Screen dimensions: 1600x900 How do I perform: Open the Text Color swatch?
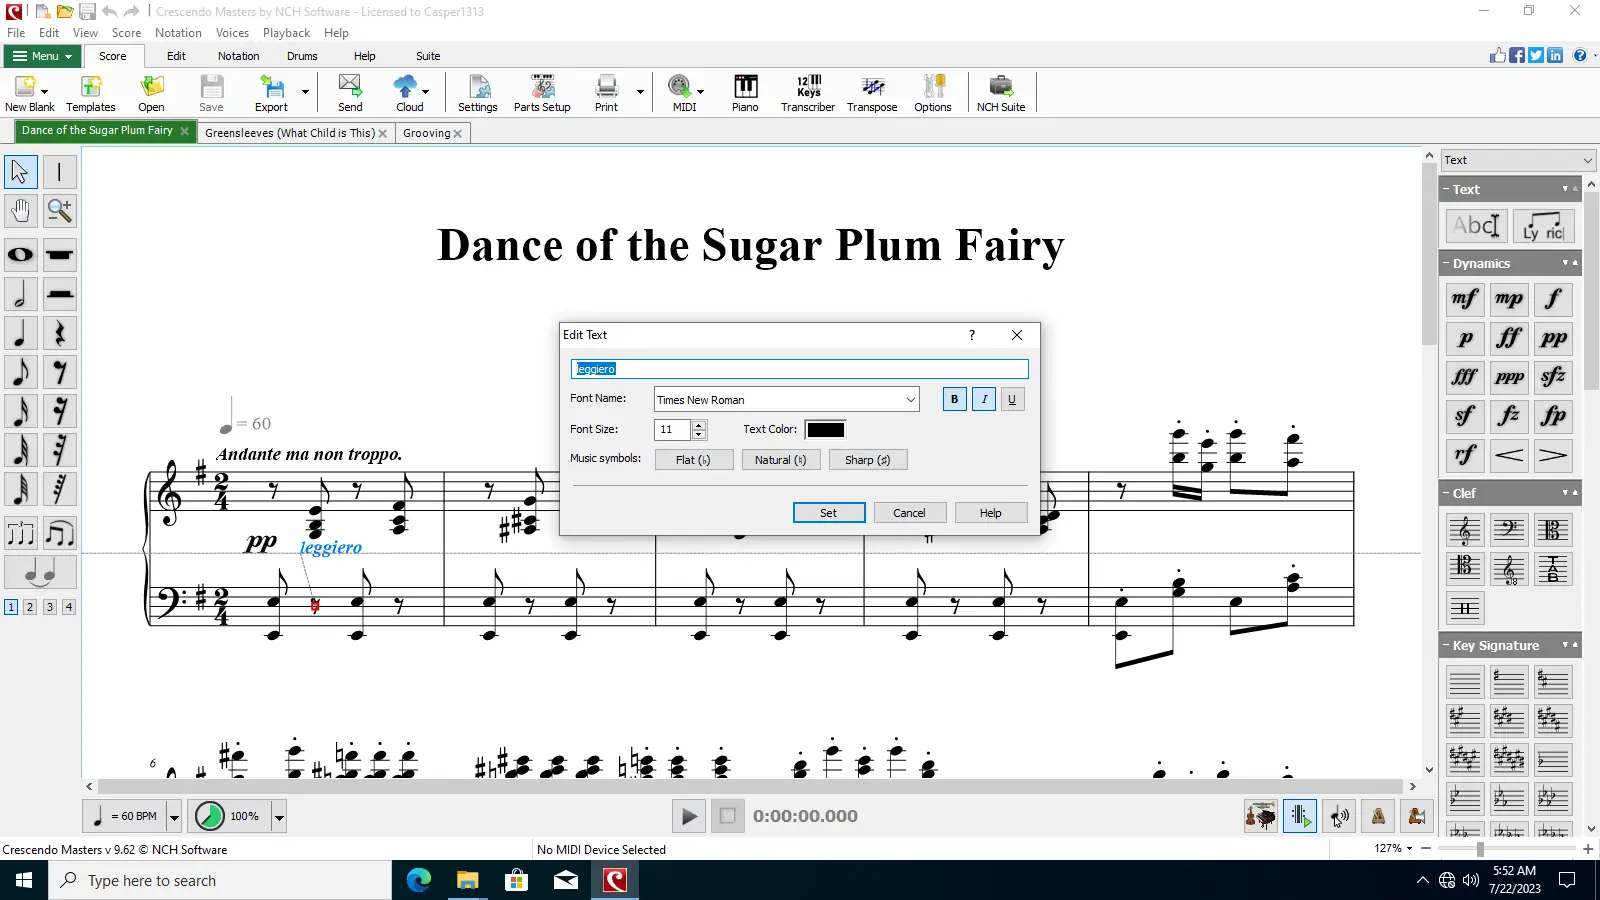[826, 430]
